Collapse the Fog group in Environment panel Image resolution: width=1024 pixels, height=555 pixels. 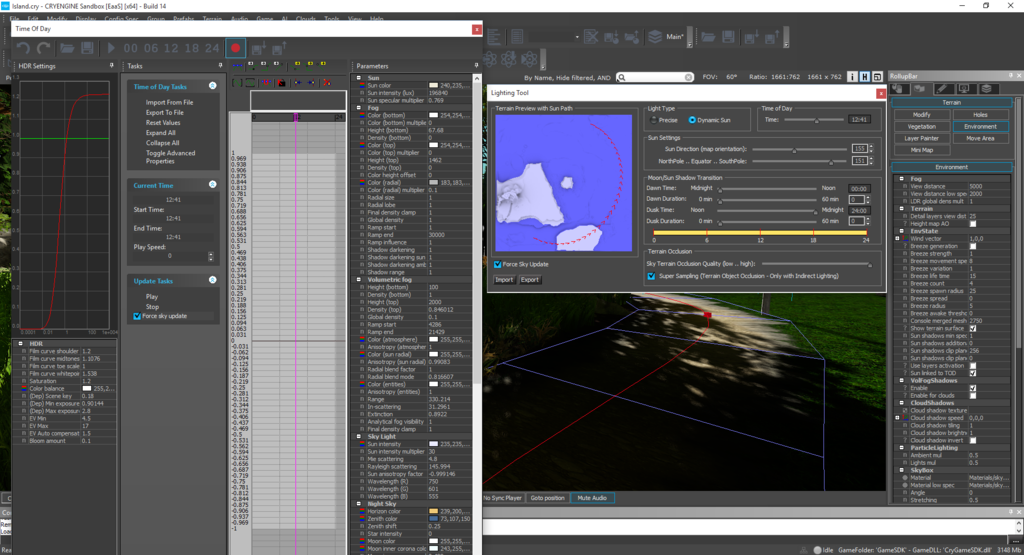pyautogui.click(x=902, y=178)
